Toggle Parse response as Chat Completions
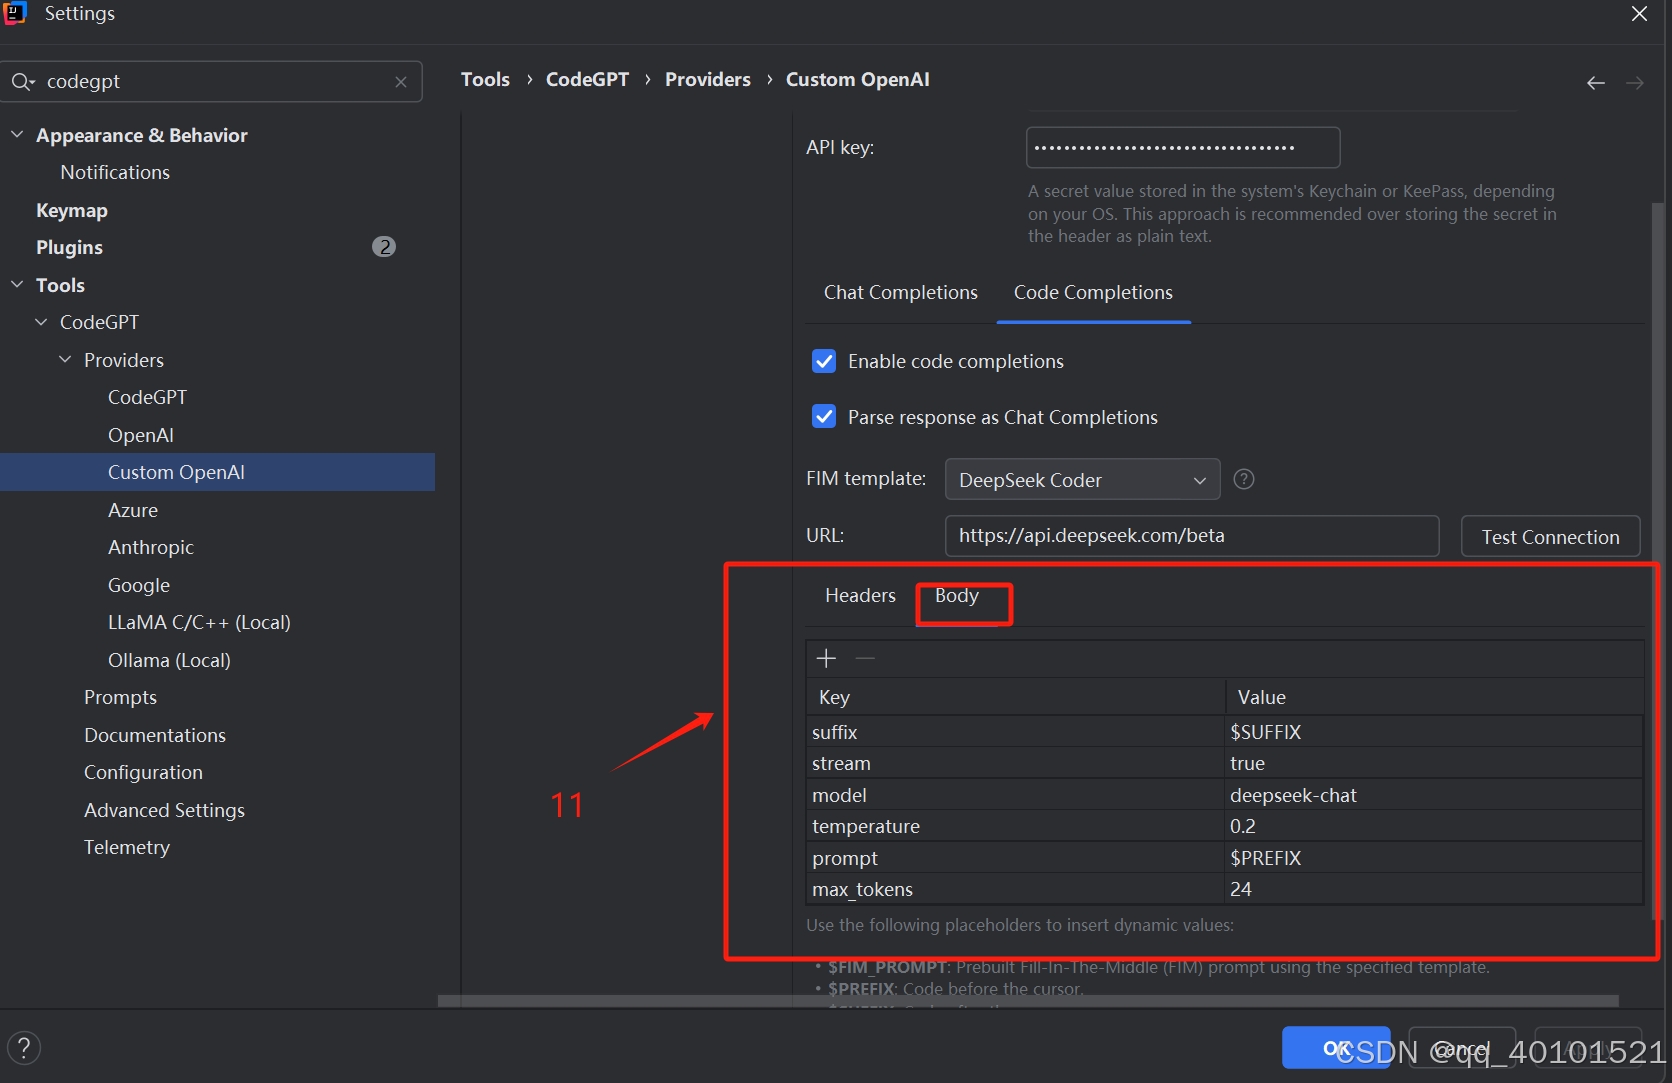 [824, 417]
